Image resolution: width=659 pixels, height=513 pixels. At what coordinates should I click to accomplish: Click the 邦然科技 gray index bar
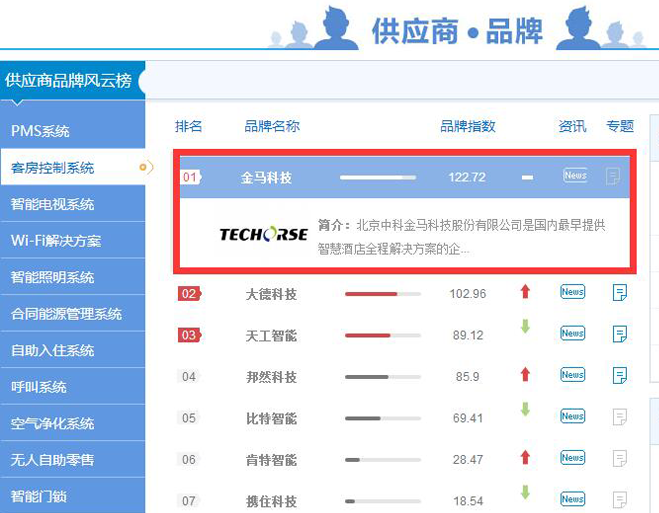pyautogui.click(x=383, y=377)
